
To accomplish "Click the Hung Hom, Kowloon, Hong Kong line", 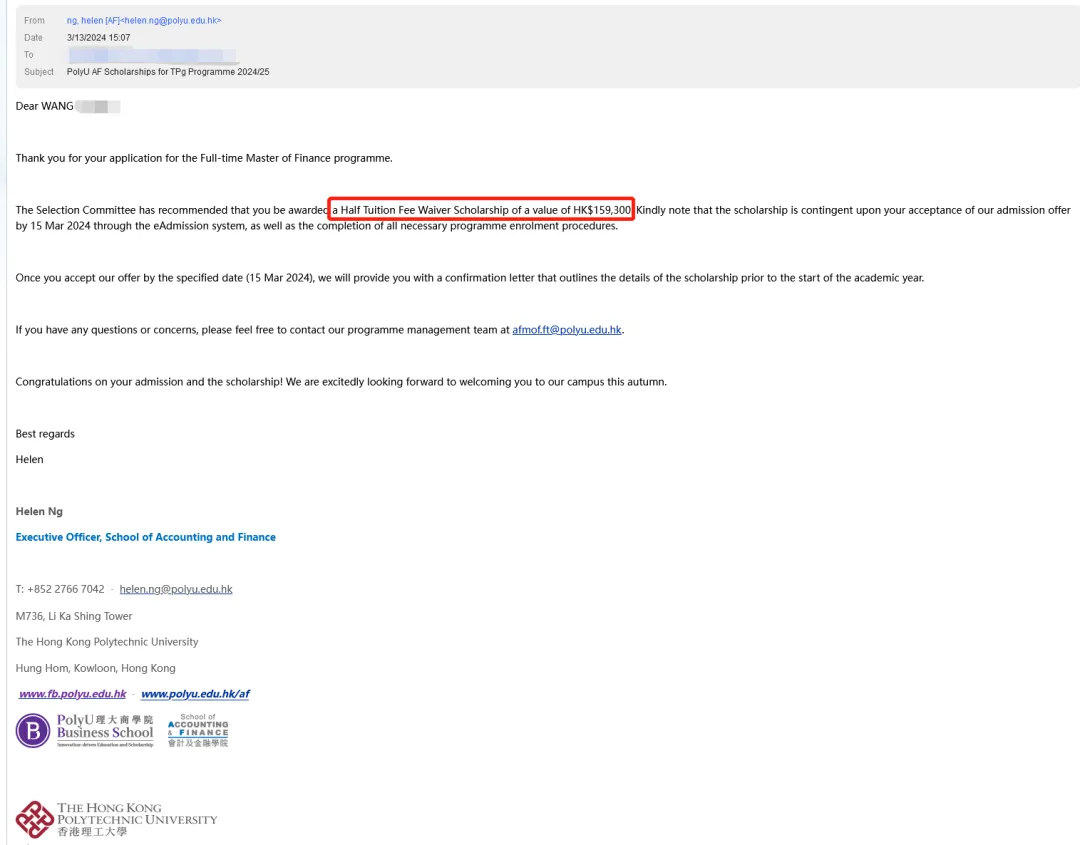I will (x=96, y=668).
